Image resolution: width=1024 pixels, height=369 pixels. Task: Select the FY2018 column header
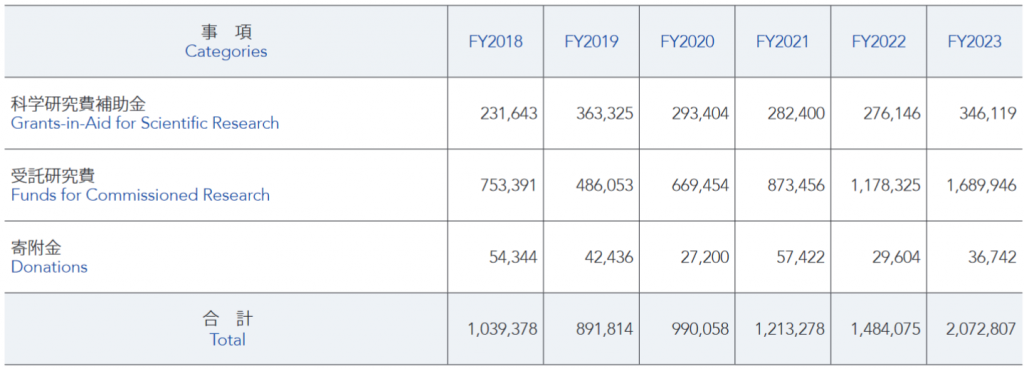495,42
